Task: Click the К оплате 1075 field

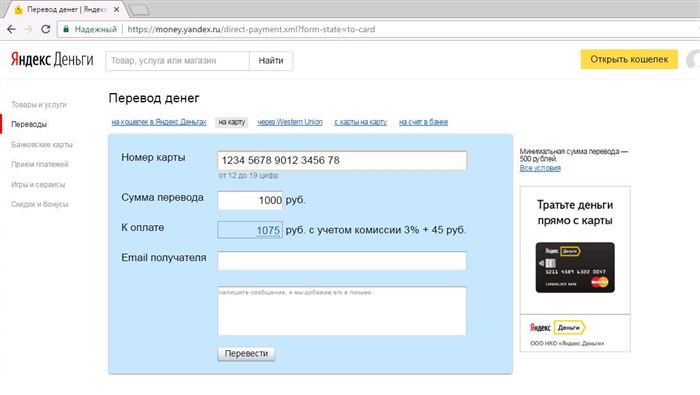Action: point(250,230)
